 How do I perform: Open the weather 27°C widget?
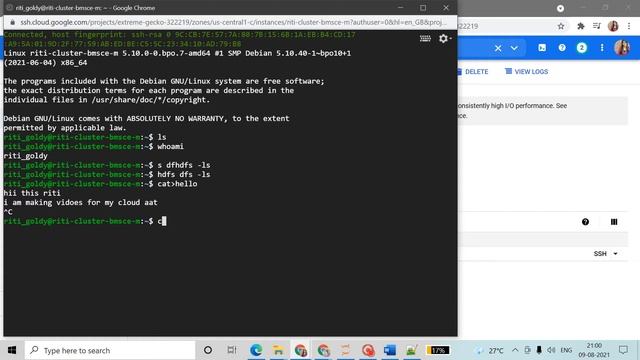click(489, 350)
